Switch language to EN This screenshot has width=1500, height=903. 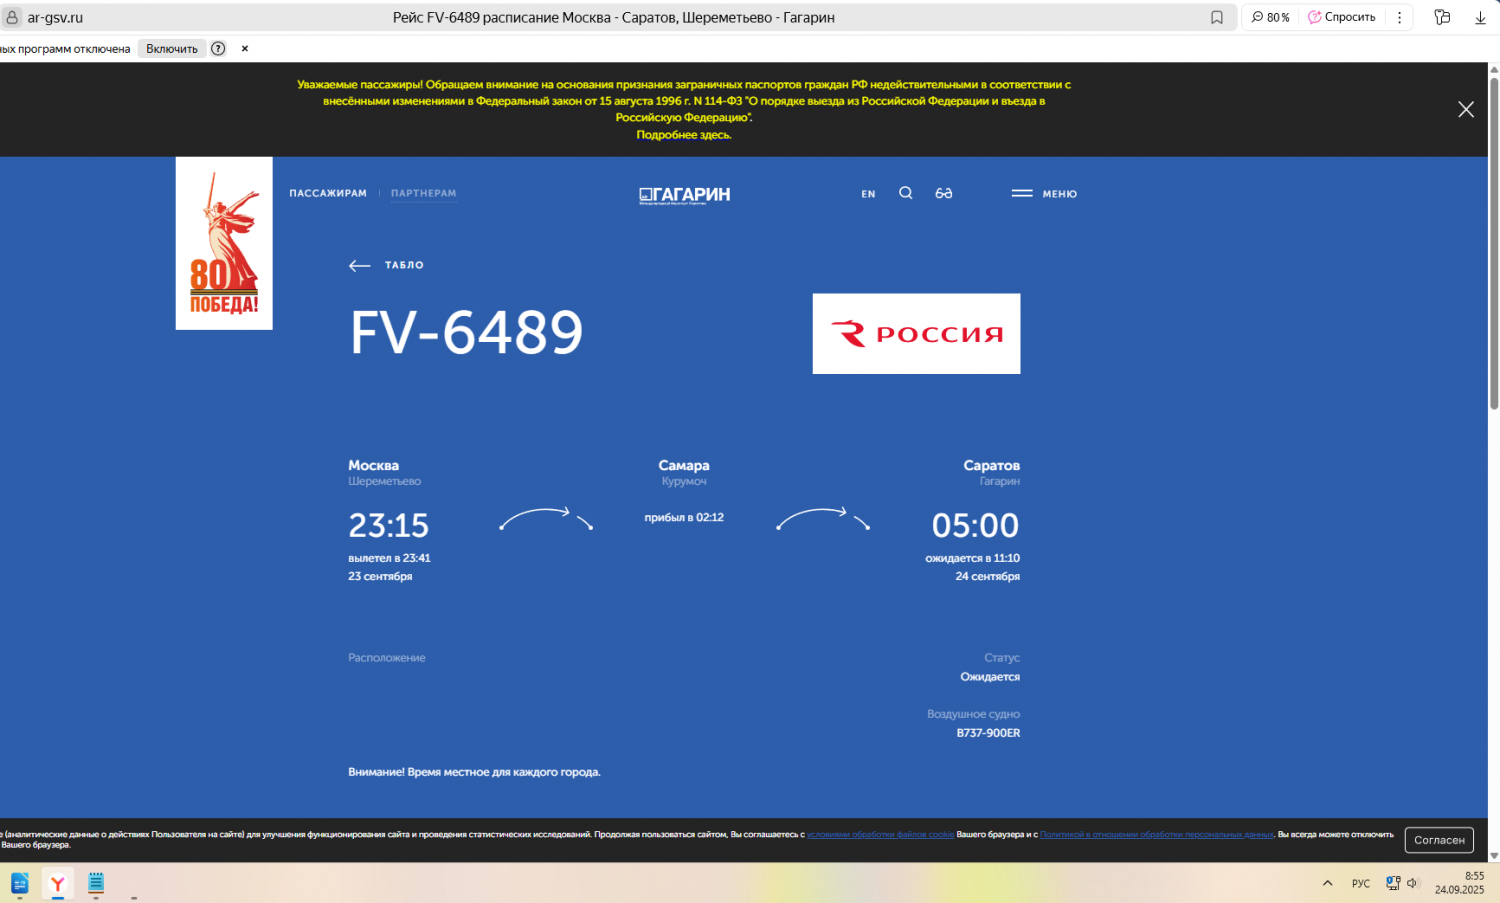pyautogui.click(x=868, y=194)
